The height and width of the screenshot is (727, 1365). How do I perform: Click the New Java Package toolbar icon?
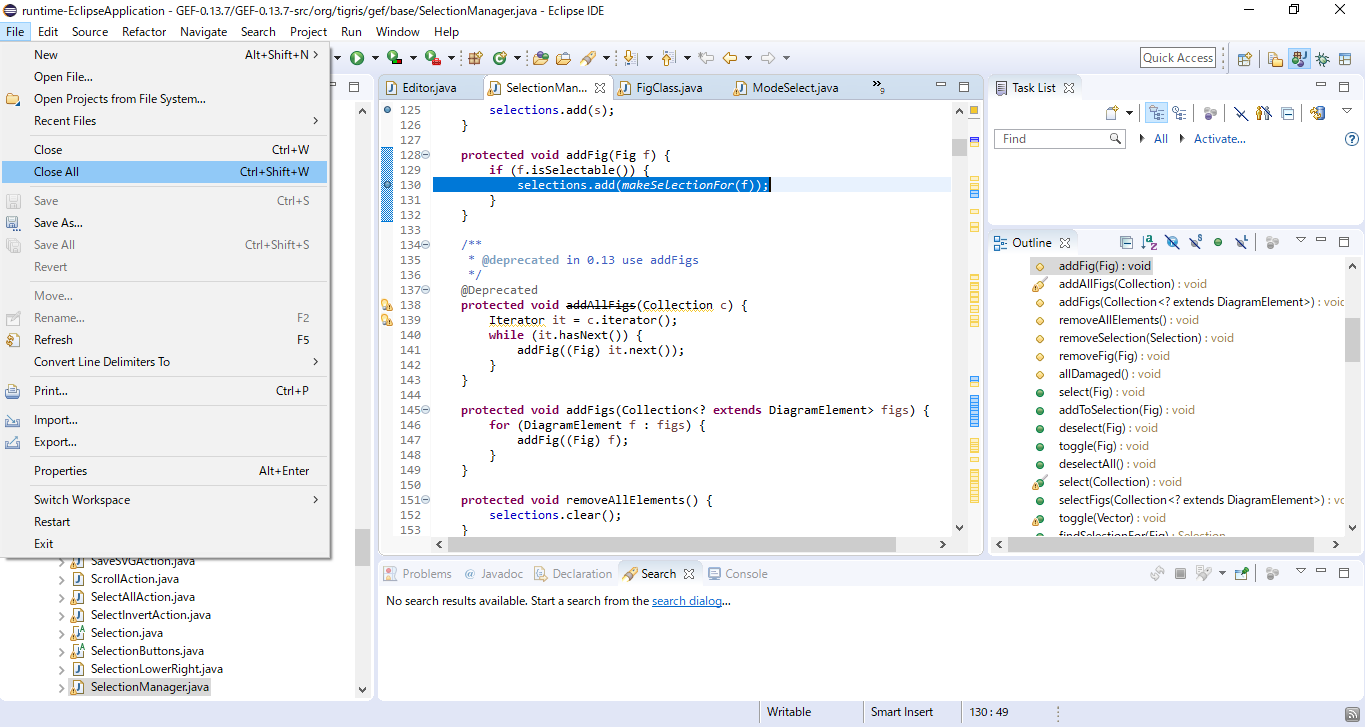[475, 58]
